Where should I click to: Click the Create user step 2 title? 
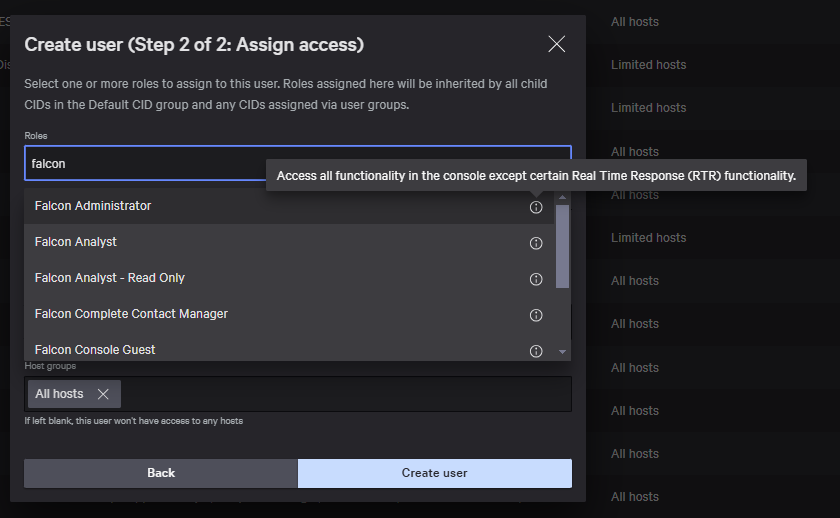pos(194,44)
